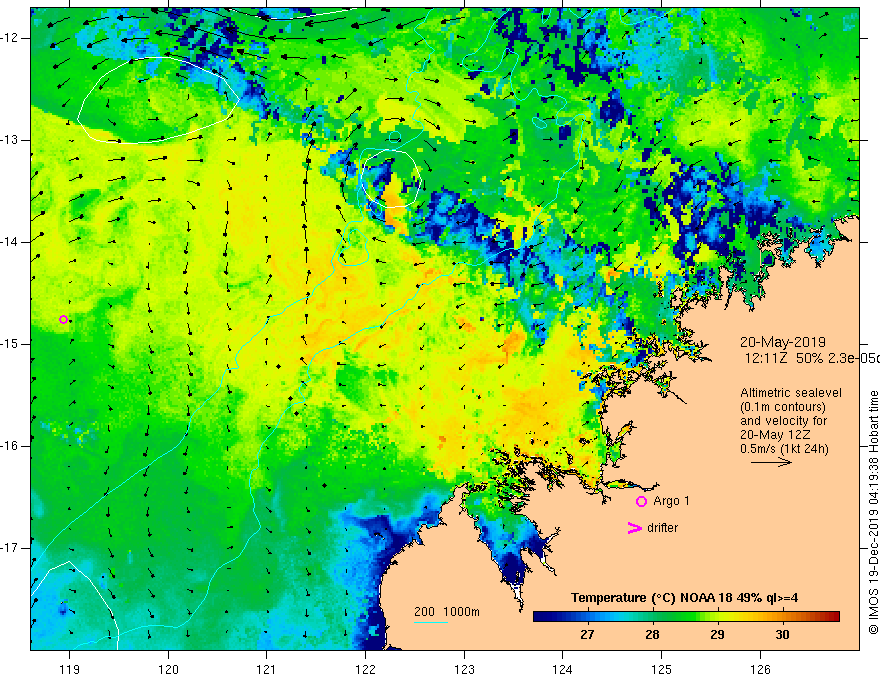Click the 'Altimetric sealevel' caption line

coord(791,393)
